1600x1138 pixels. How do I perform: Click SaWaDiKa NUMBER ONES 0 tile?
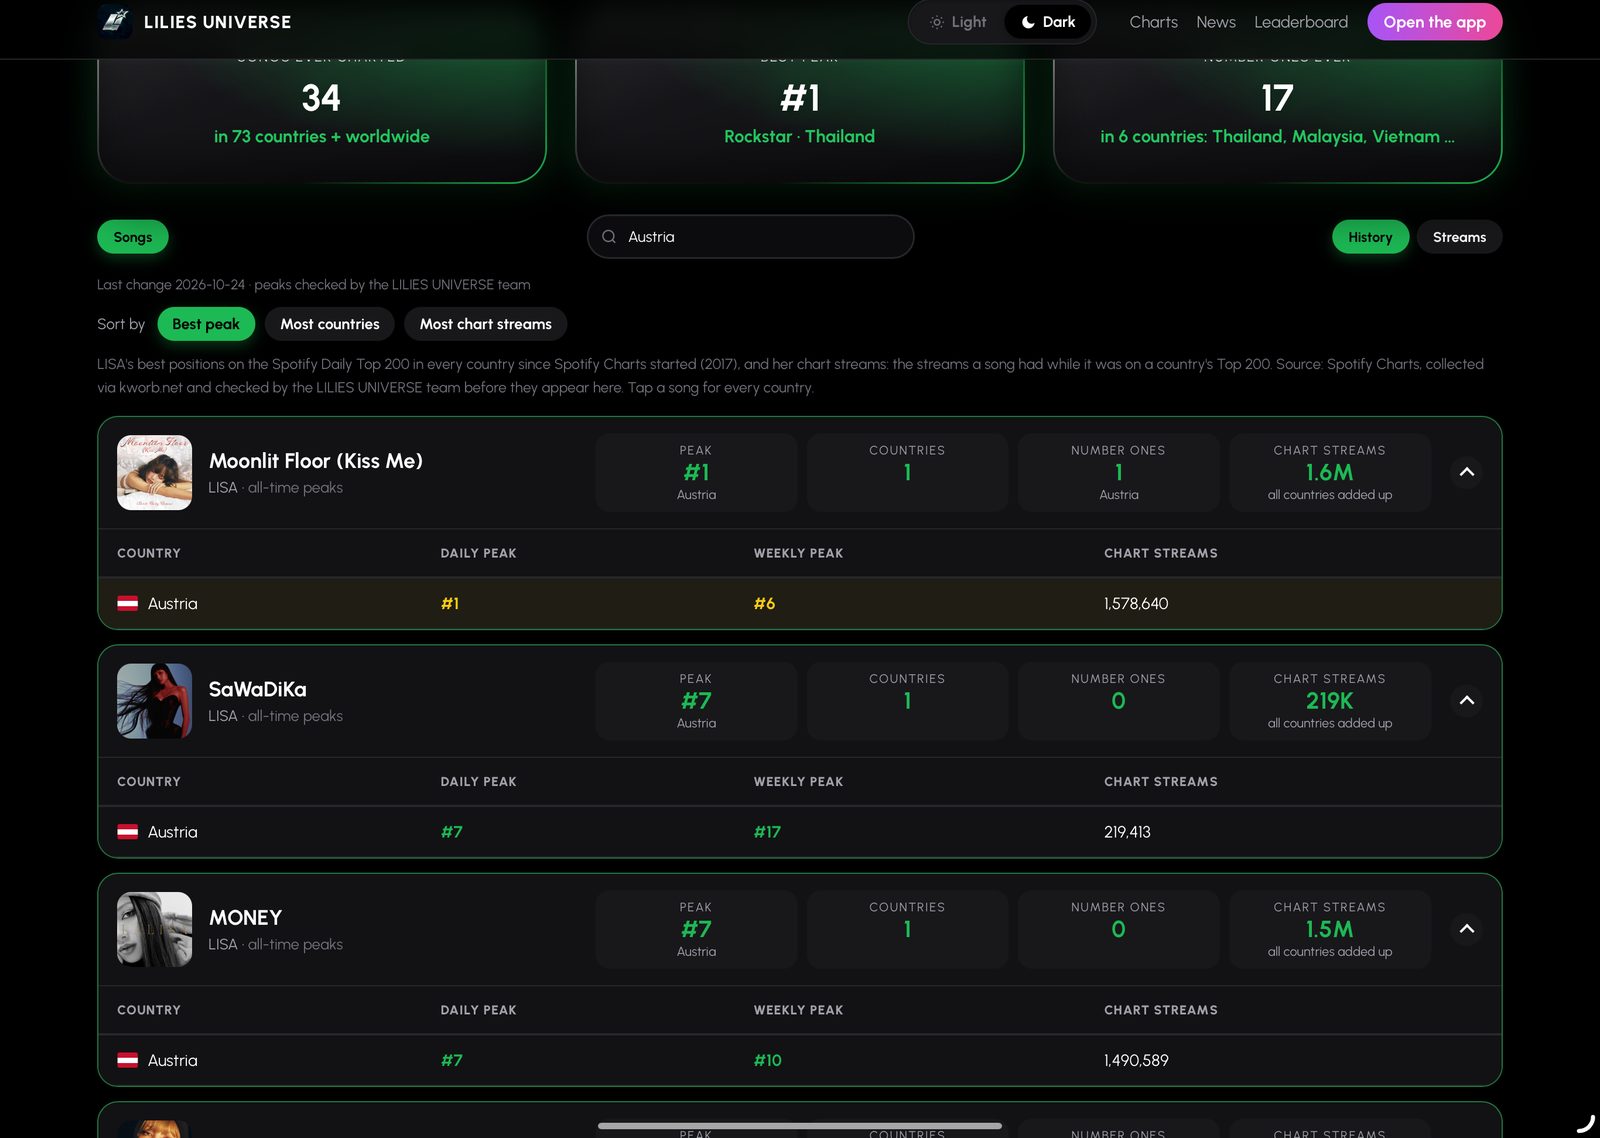coord(1118,700)
